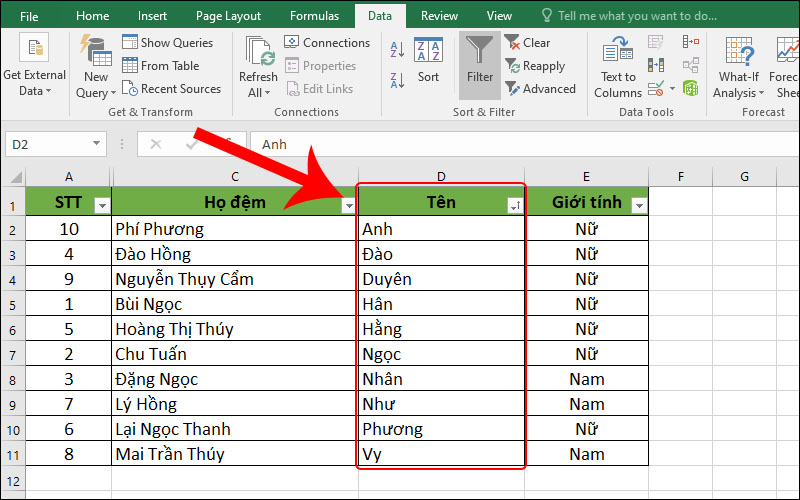Switch to the Home tab
This screenshot has width=800, height=500.
pos(92,16)
